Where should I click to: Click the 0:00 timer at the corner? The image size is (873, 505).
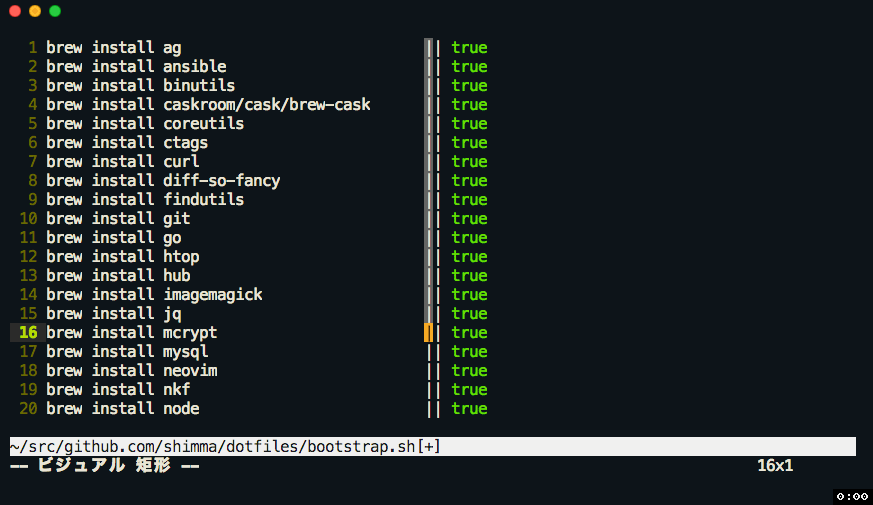[x=852, y=497]
